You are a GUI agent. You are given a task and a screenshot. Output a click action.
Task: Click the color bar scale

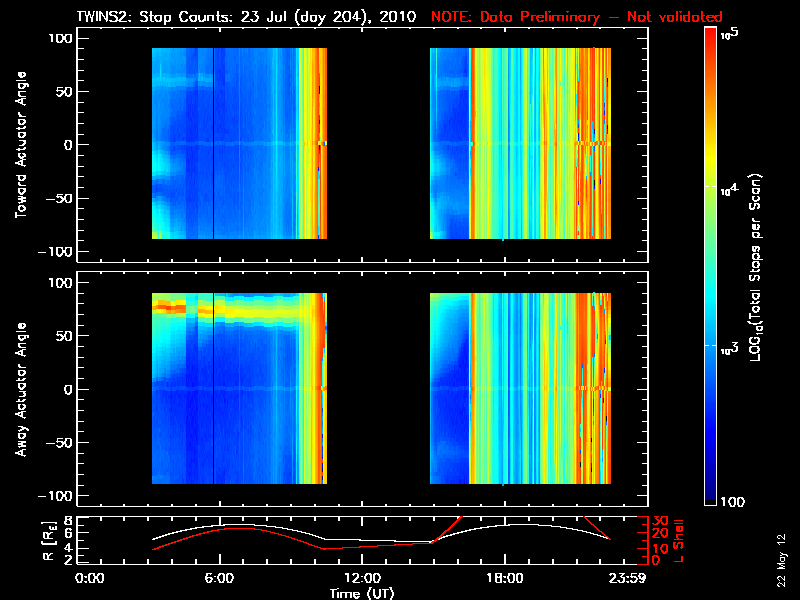711,266
